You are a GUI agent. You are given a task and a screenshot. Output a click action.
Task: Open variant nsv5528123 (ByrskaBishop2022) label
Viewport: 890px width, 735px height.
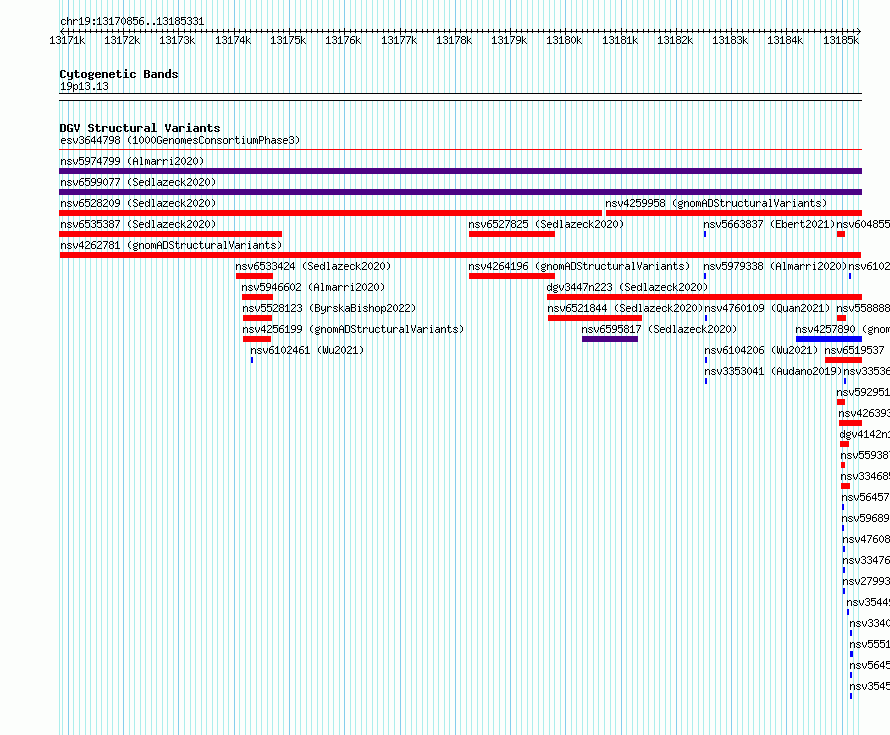329,308
